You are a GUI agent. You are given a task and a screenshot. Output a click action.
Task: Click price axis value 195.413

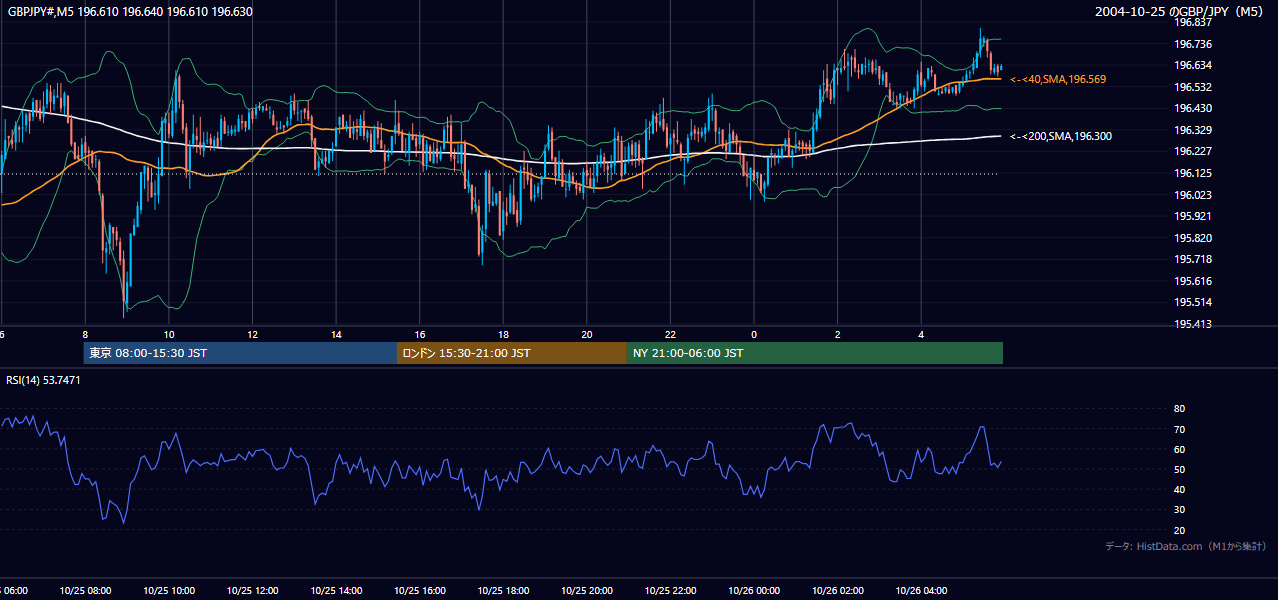[x=1193, y=324]
